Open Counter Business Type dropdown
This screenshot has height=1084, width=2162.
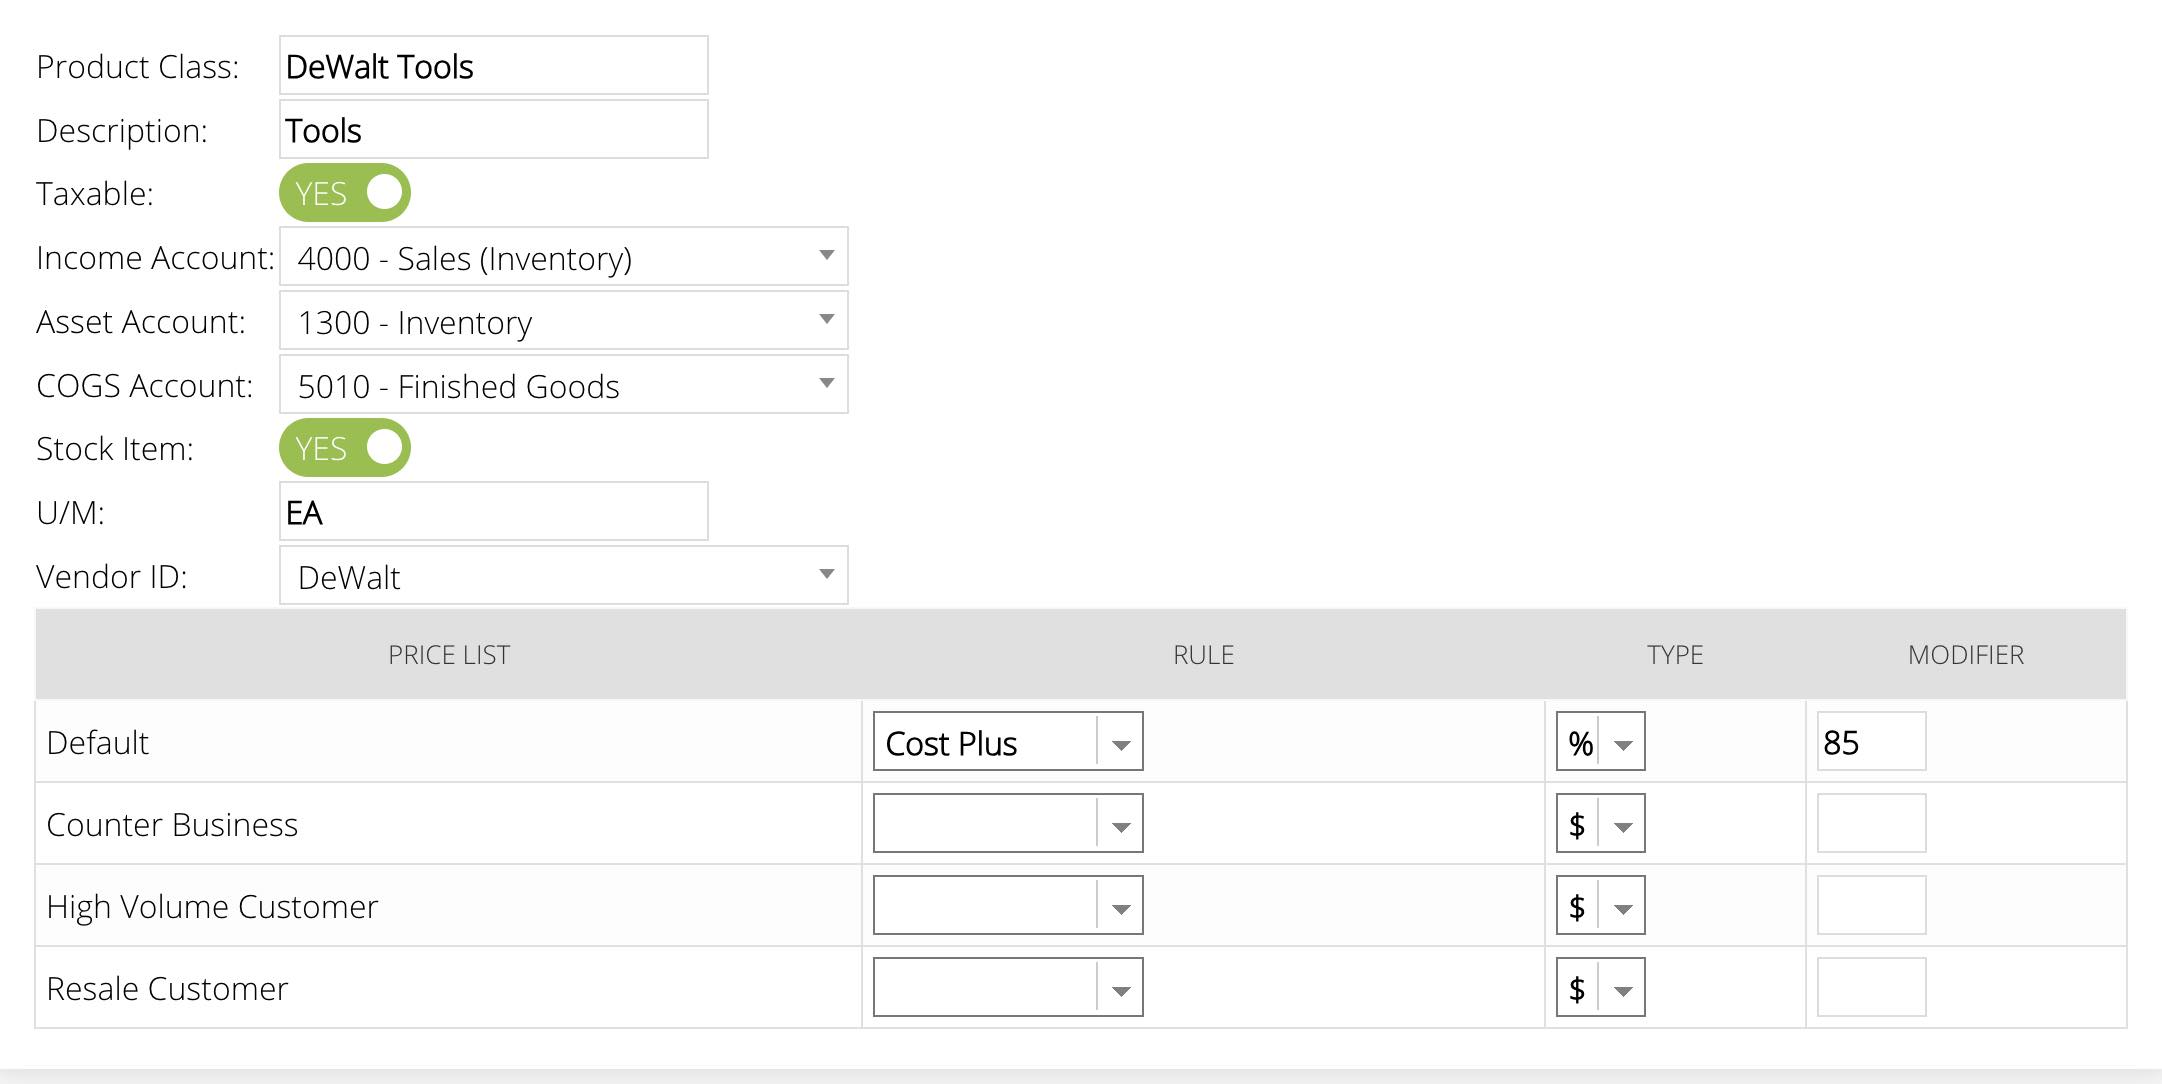[1600, 824]
